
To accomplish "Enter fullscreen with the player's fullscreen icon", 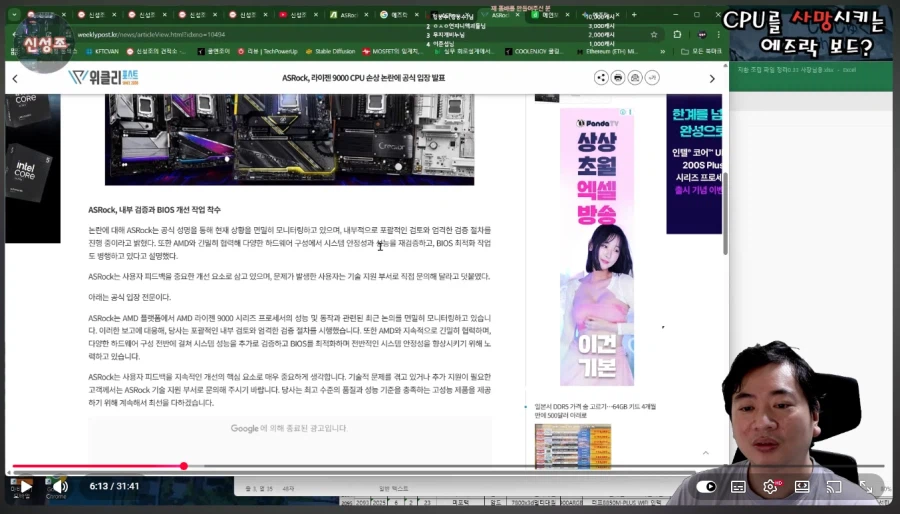I will point(866,486).
